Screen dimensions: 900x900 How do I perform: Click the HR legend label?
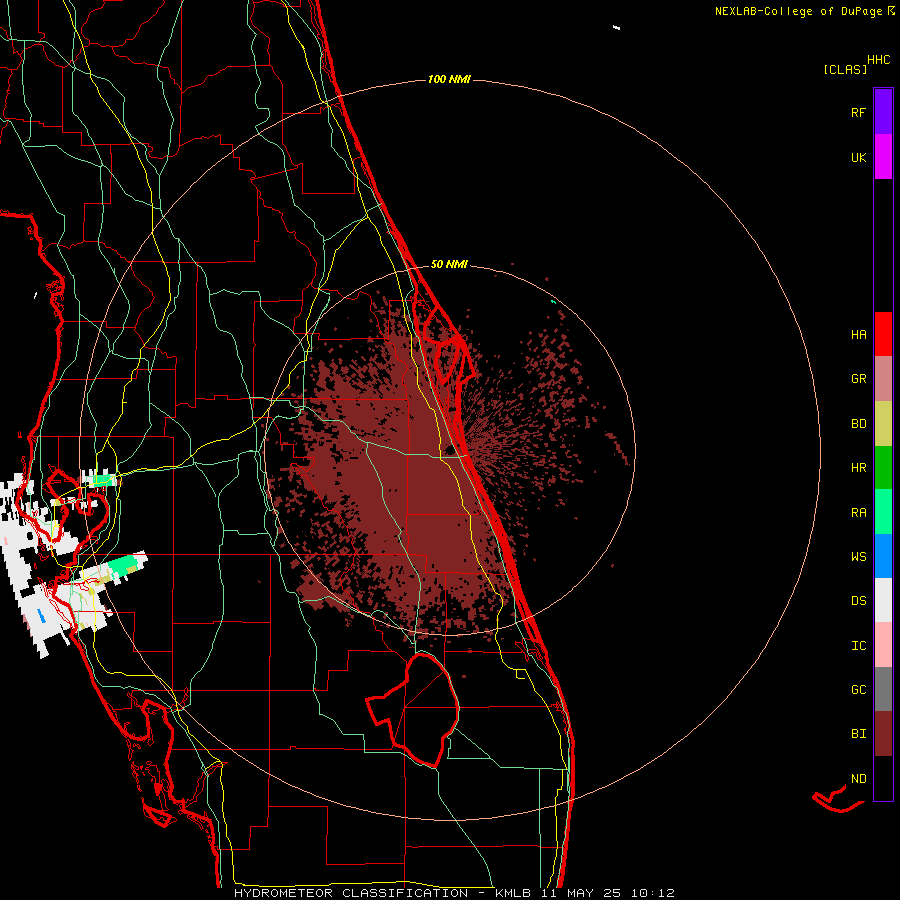[858, 468]
